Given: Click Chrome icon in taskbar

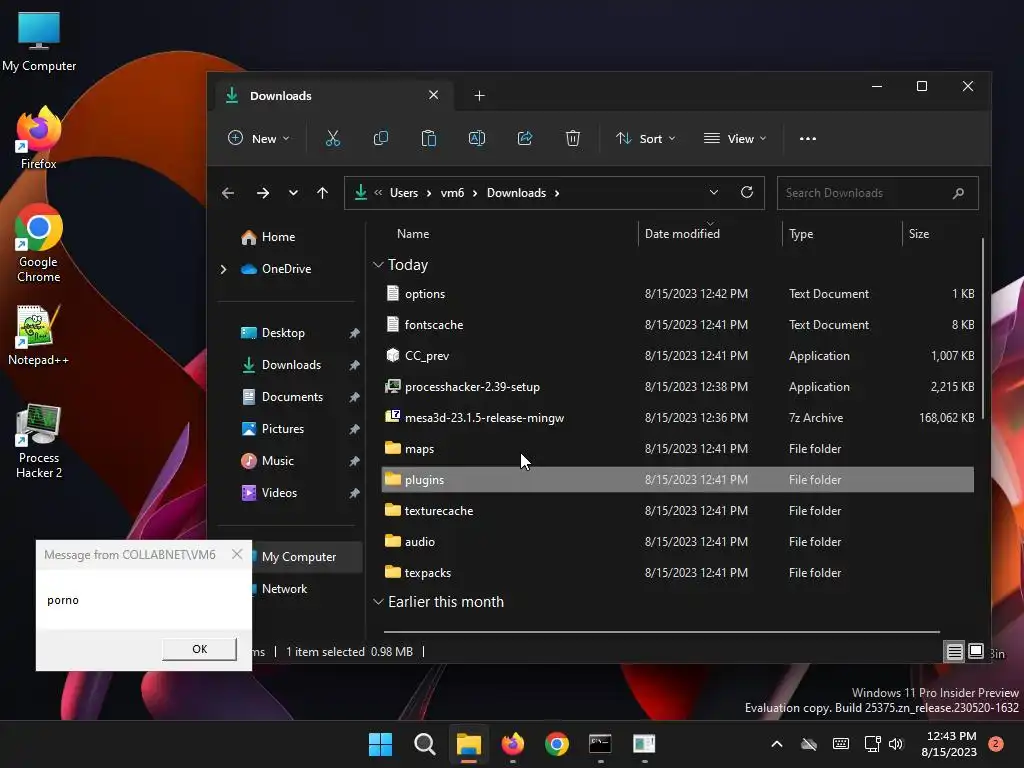Looking at the screenshot, I should pyautogui.click(x=556, y=744).
